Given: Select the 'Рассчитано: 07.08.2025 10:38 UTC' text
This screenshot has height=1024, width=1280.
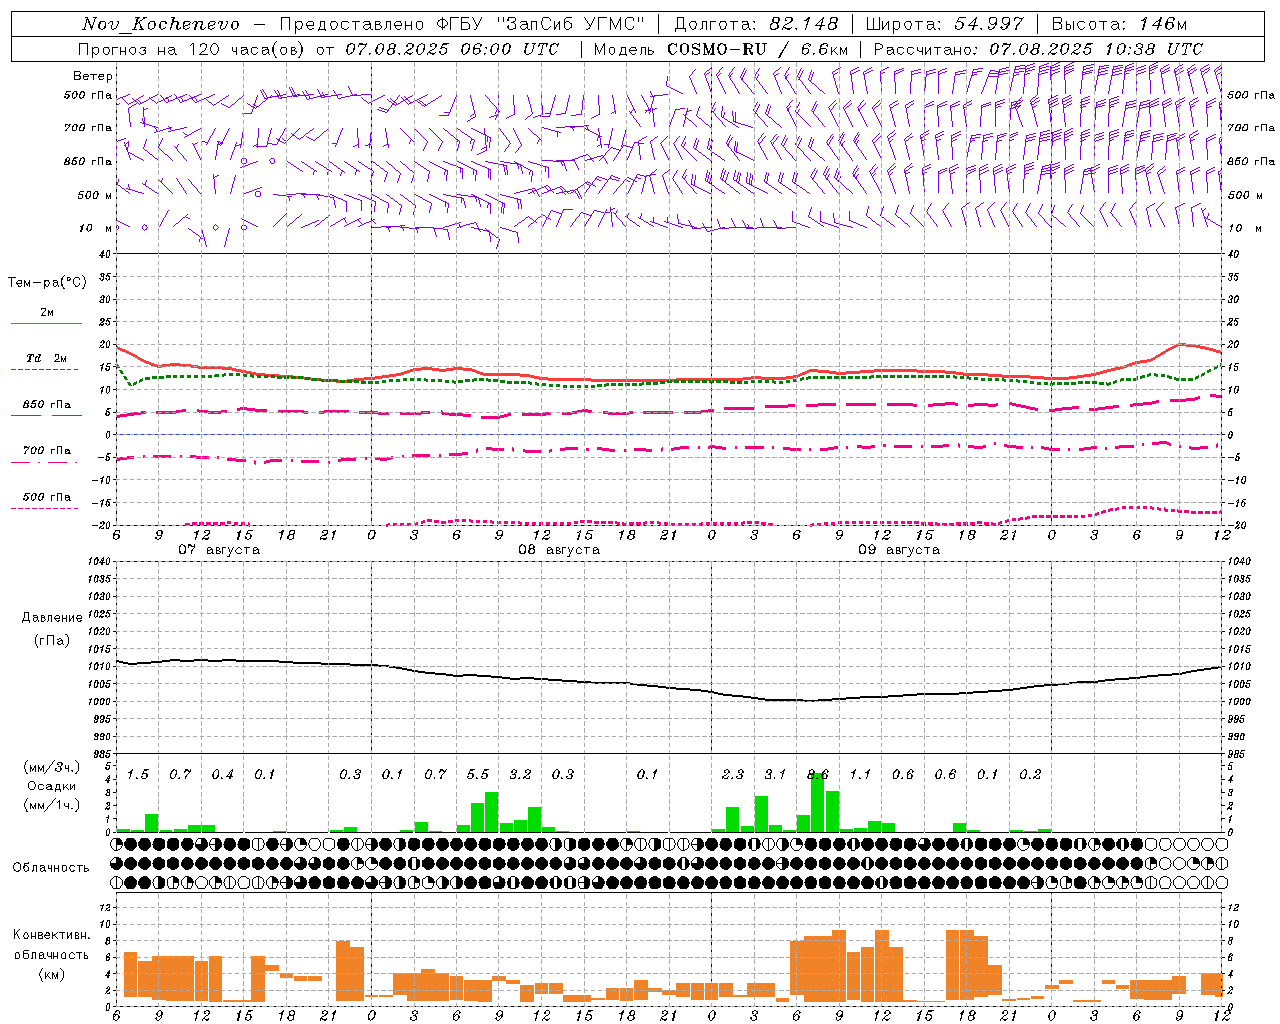Looking at the screenshot, I should coord(1038,49).
